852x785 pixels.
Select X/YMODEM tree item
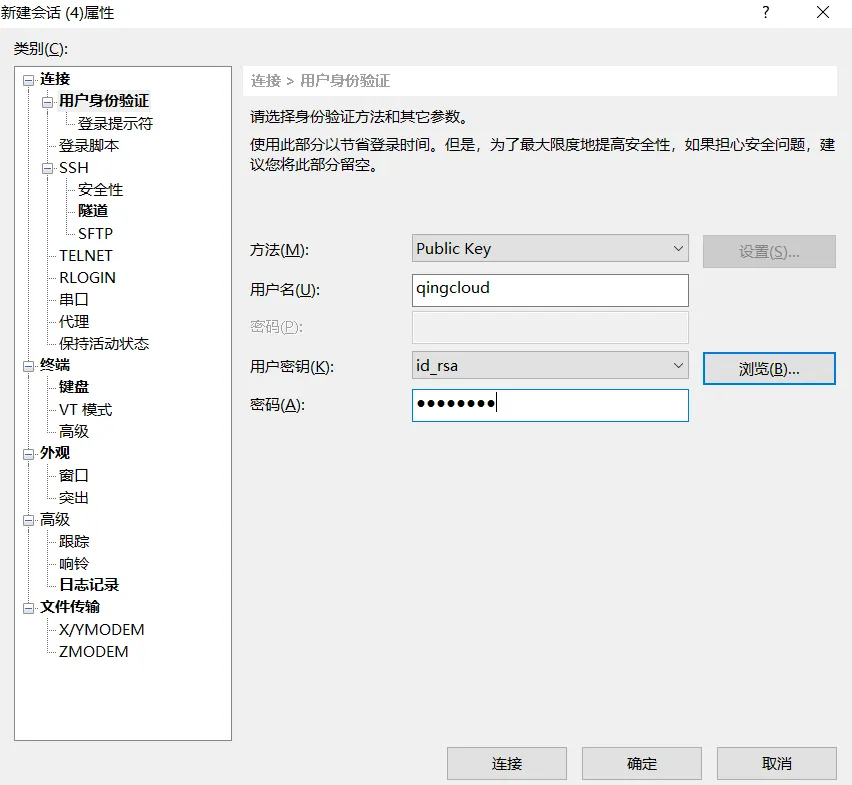click(x=102, y=630)
